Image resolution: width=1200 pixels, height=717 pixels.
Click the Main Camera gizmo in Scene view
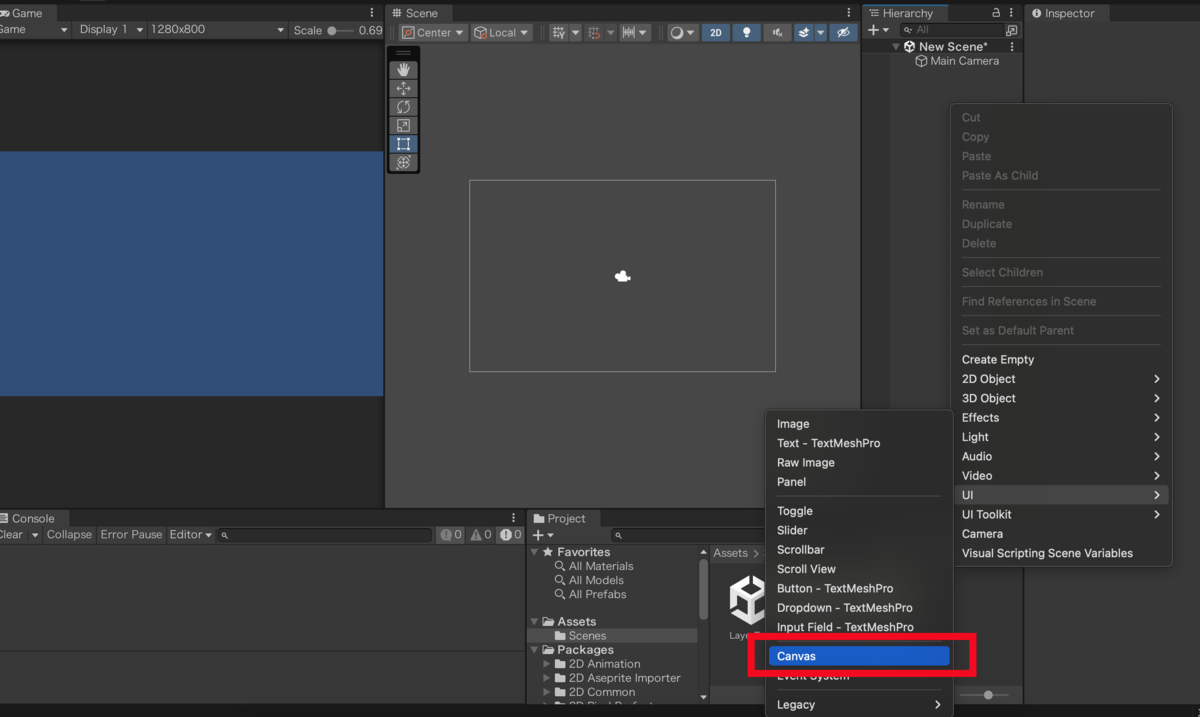pyautogui.click(x=623, y=276)
